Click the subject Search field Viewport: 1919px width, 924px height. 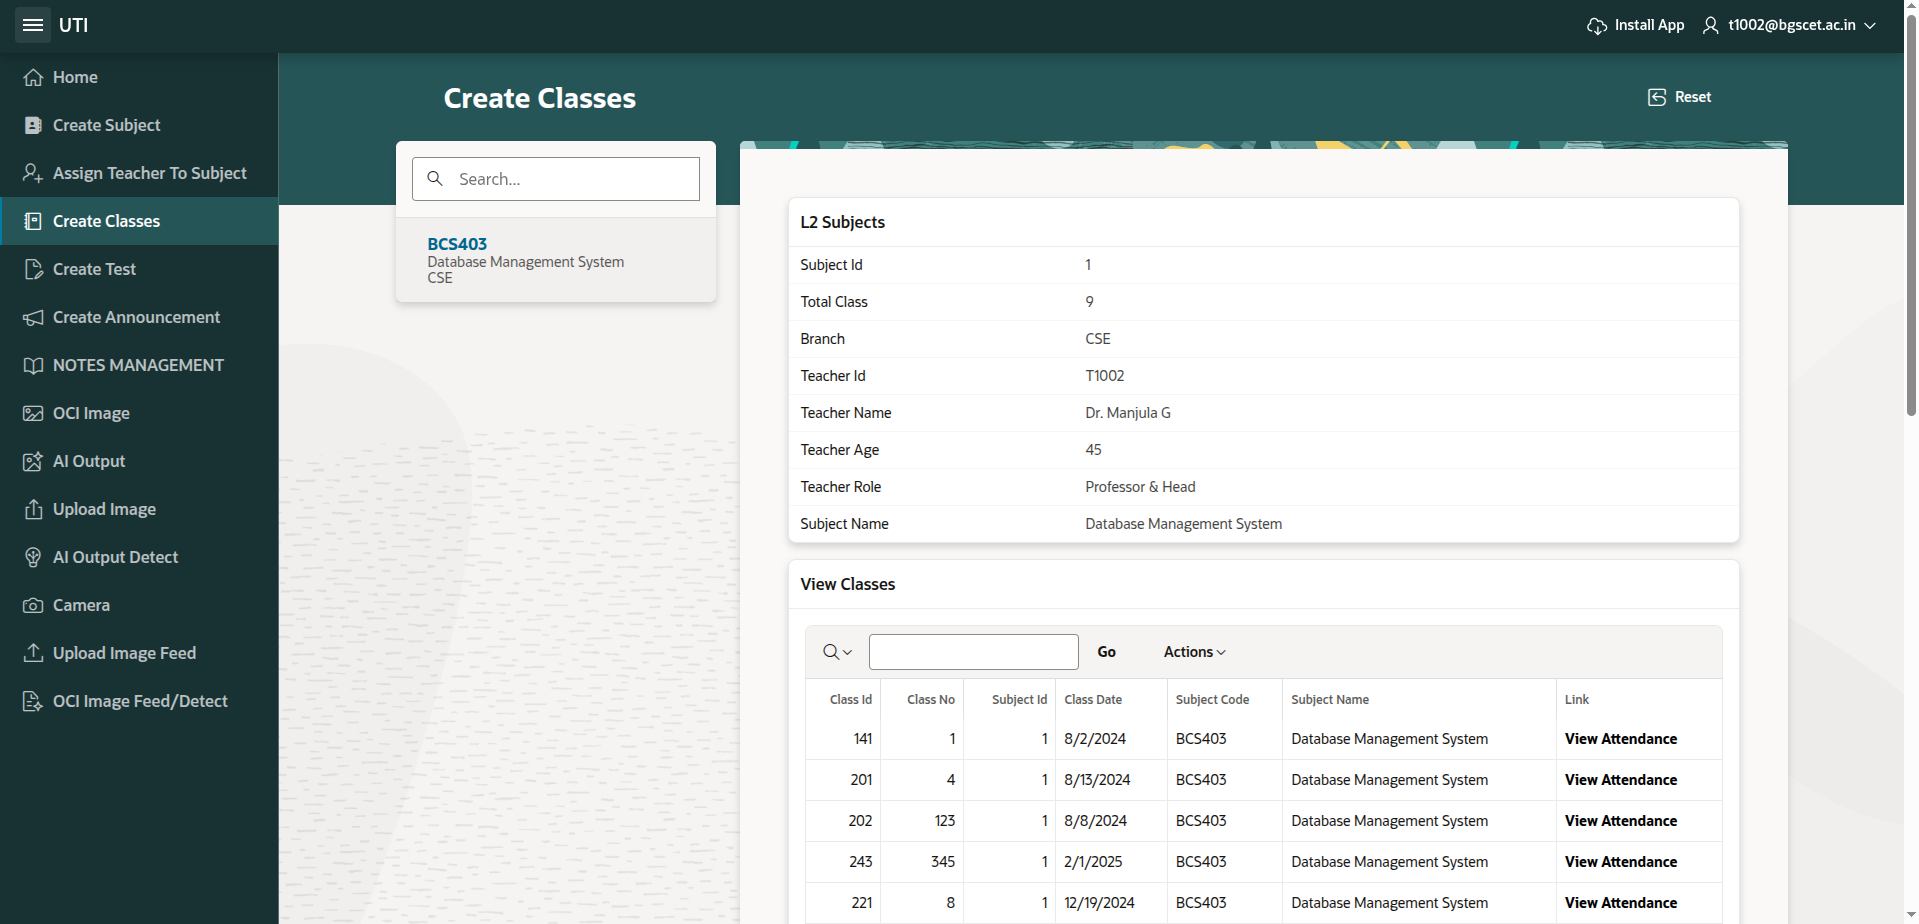(x=570, y=179)
